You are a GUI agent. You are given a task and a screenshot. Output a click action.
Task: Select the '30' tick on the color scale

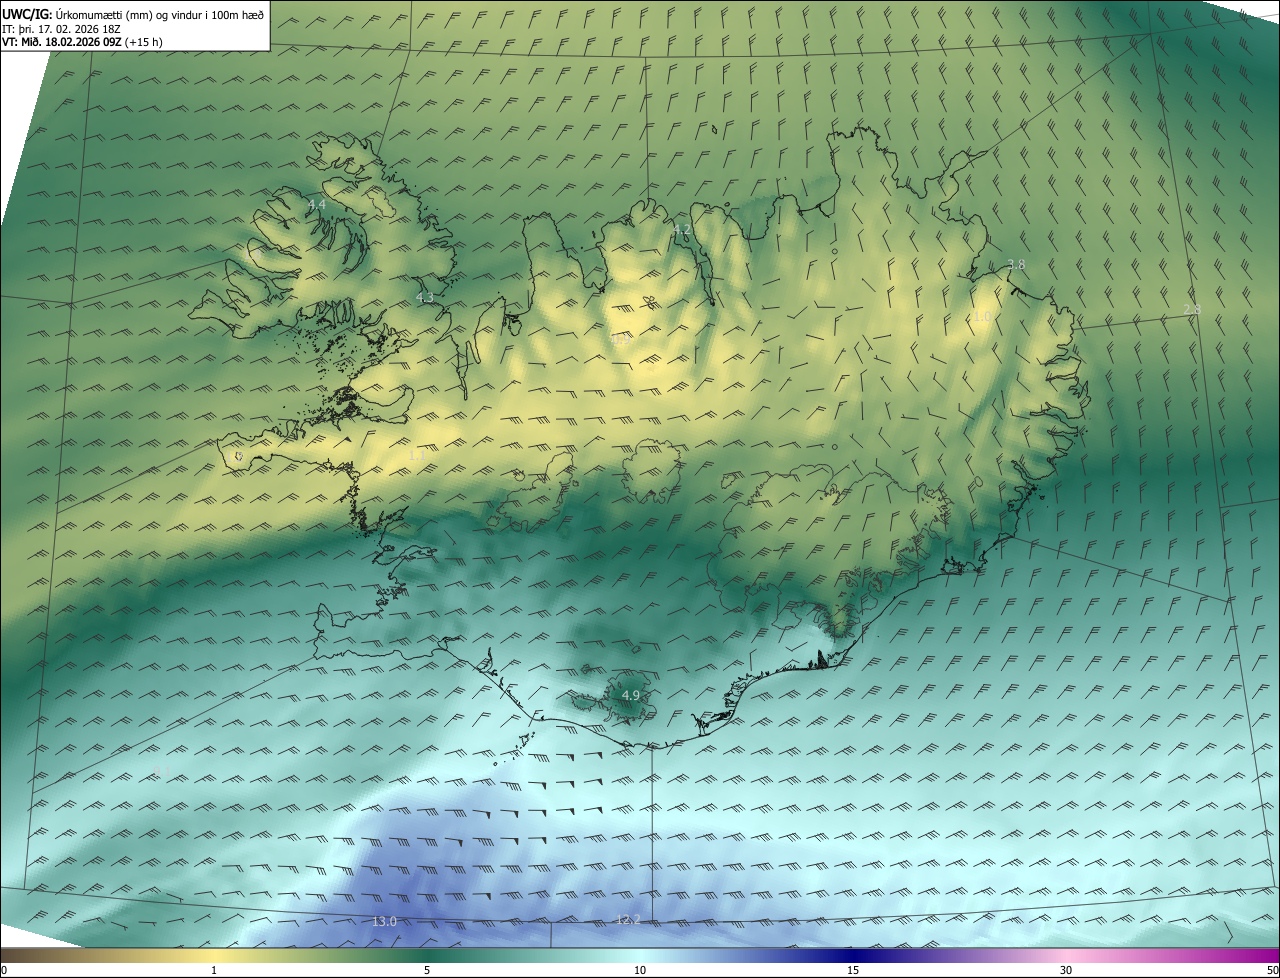tap(1066, 970)
